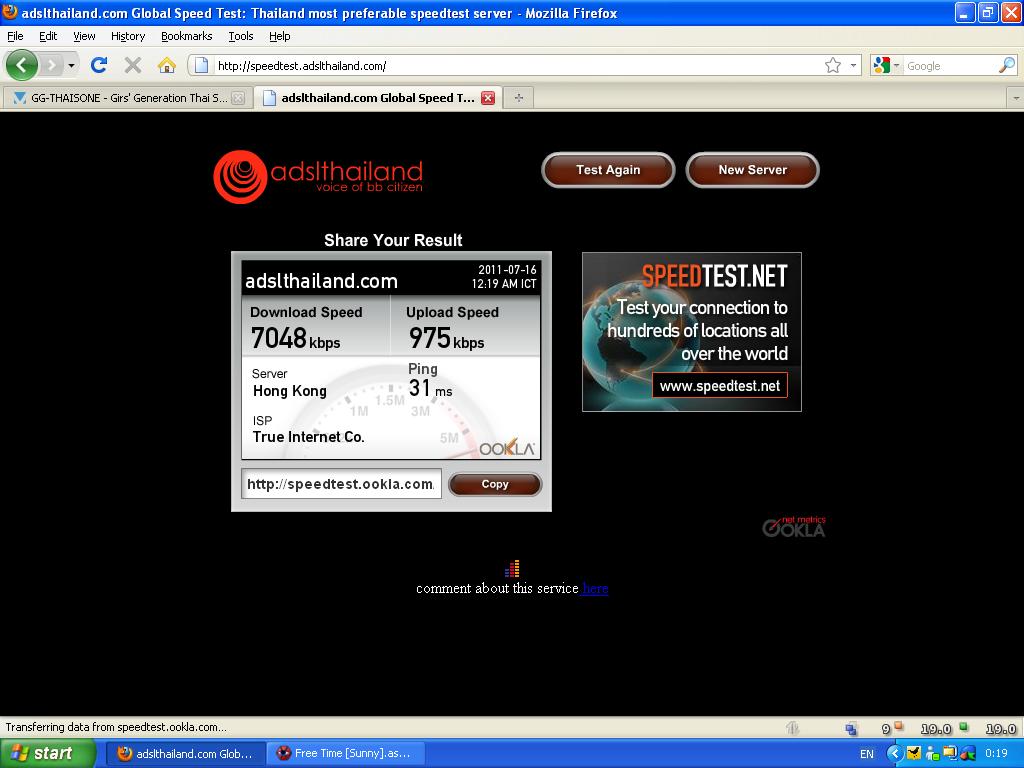Image resolution: width=1024 pixels, height=768 pixels.
Task: Open the Google search engine selector
Action: 886,65
